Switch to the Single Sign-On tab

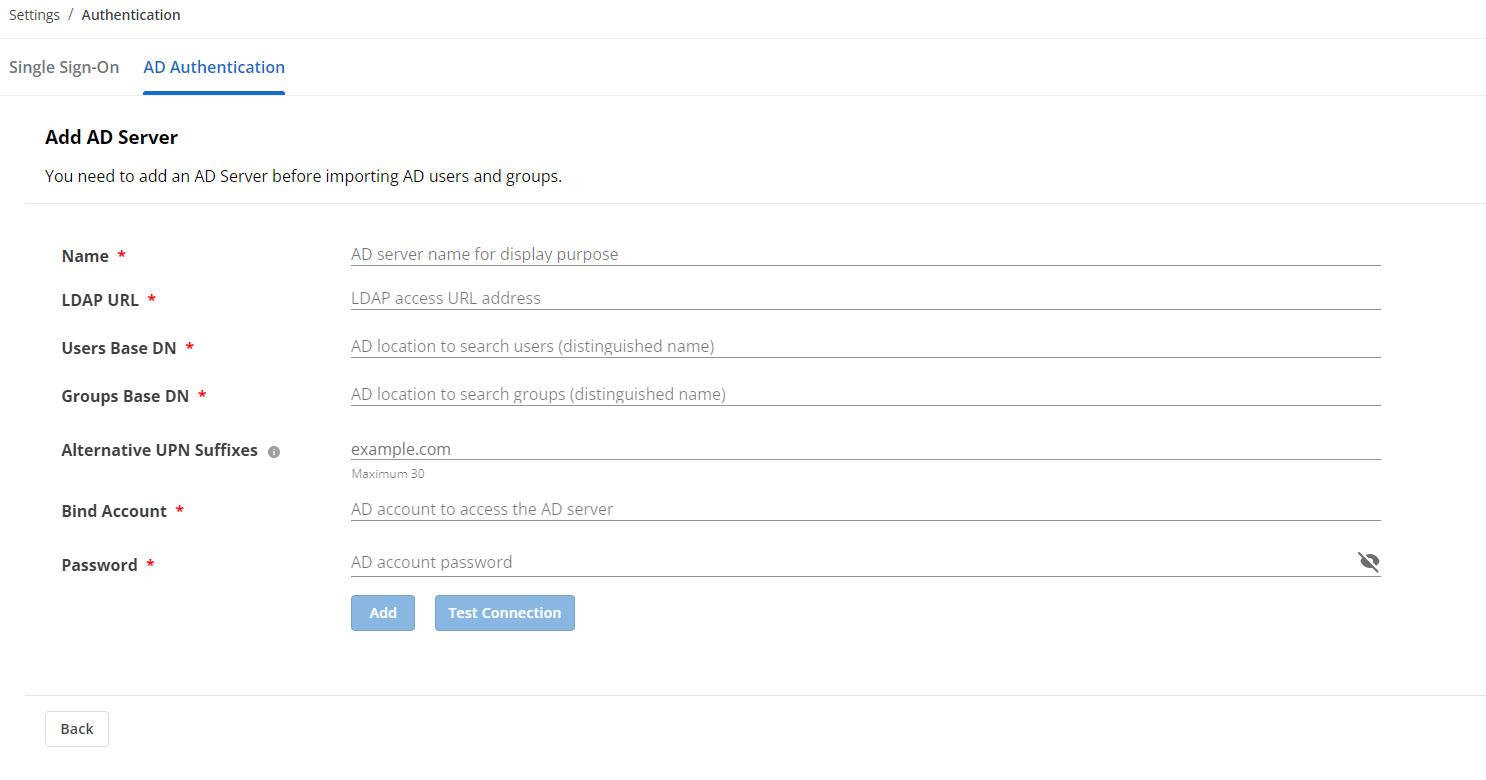tap(64, 67)
